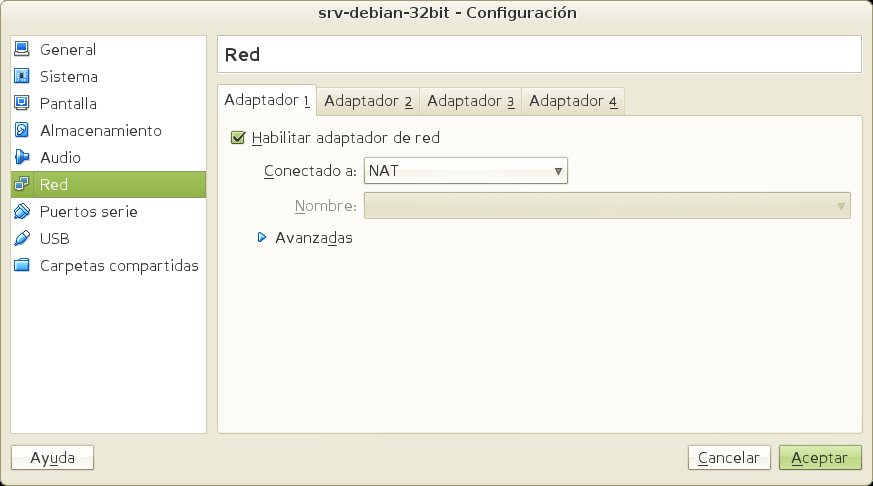Select the Audio speaker icon

(x=22, y=157)
